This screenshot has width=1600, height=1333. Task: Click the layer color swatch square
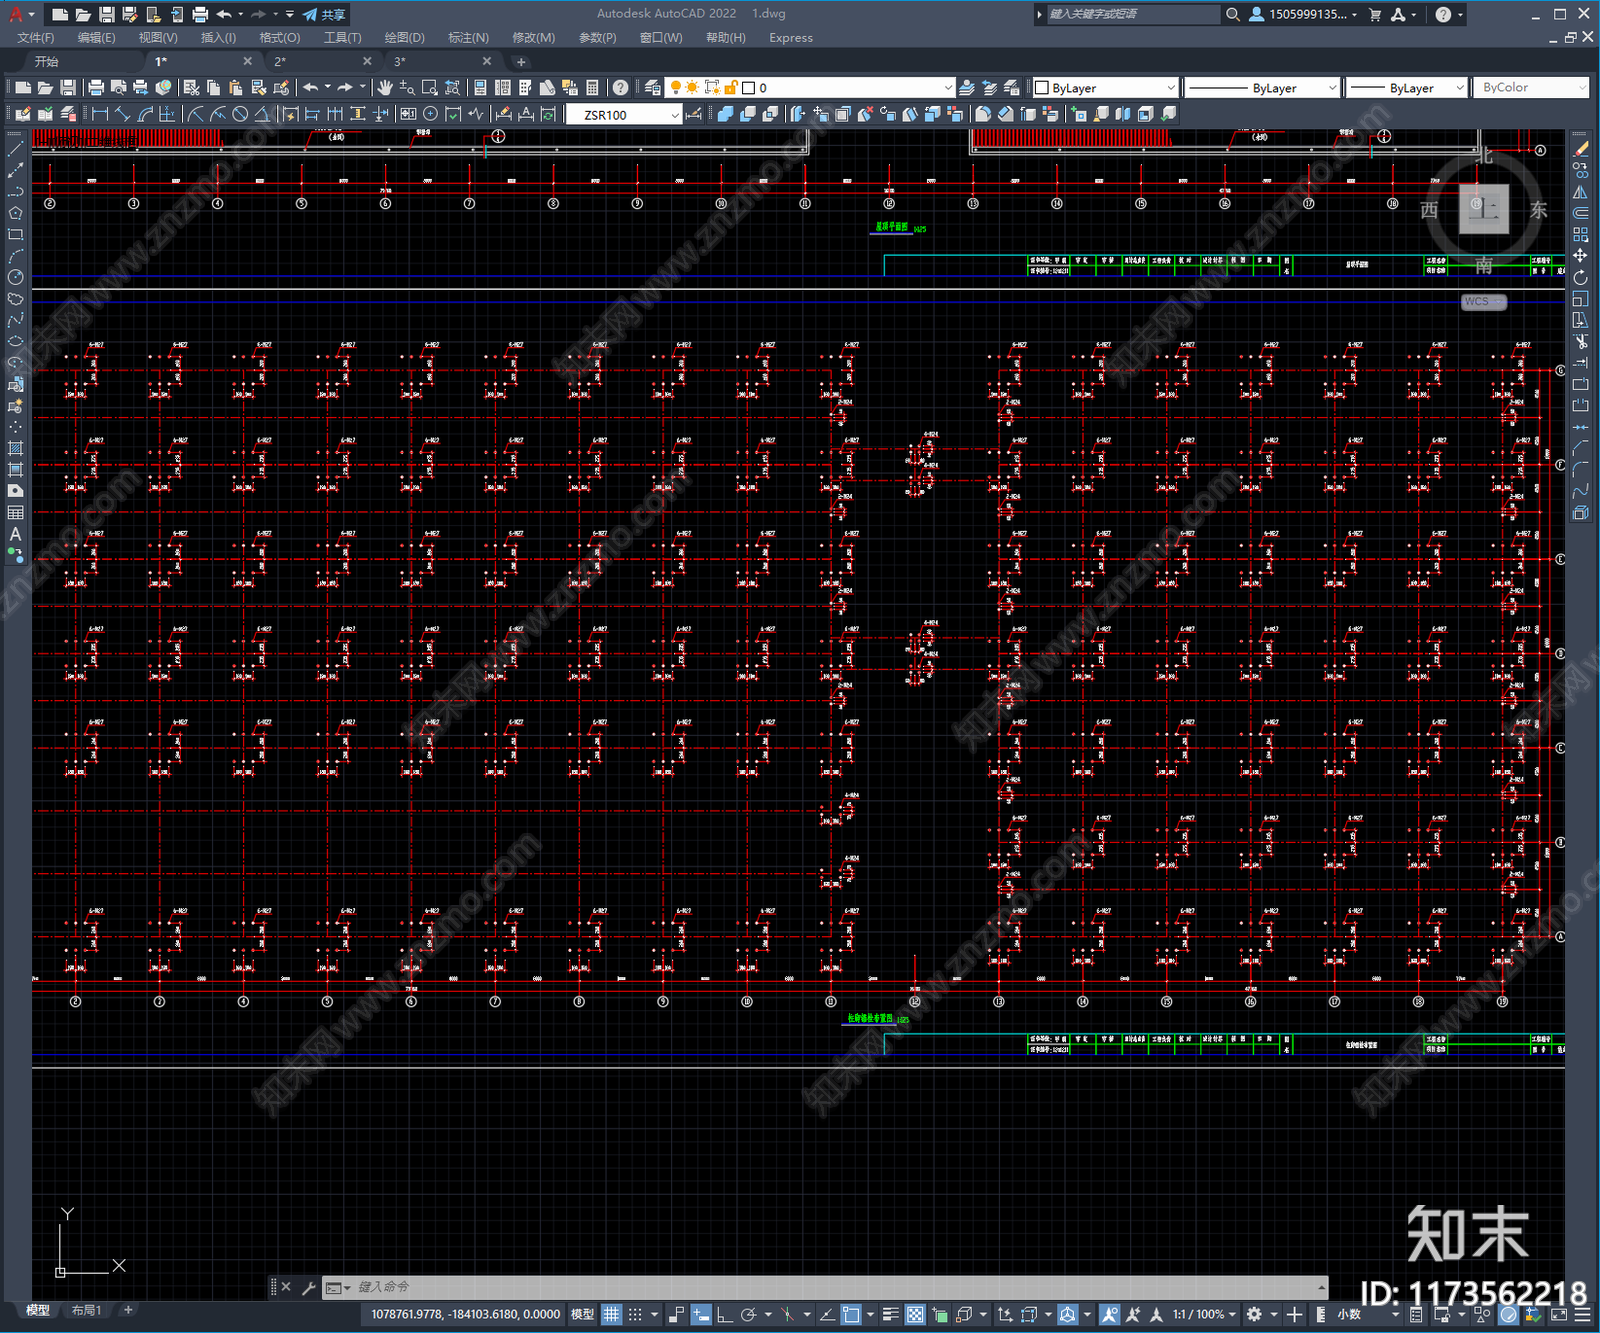coord(748,88)
